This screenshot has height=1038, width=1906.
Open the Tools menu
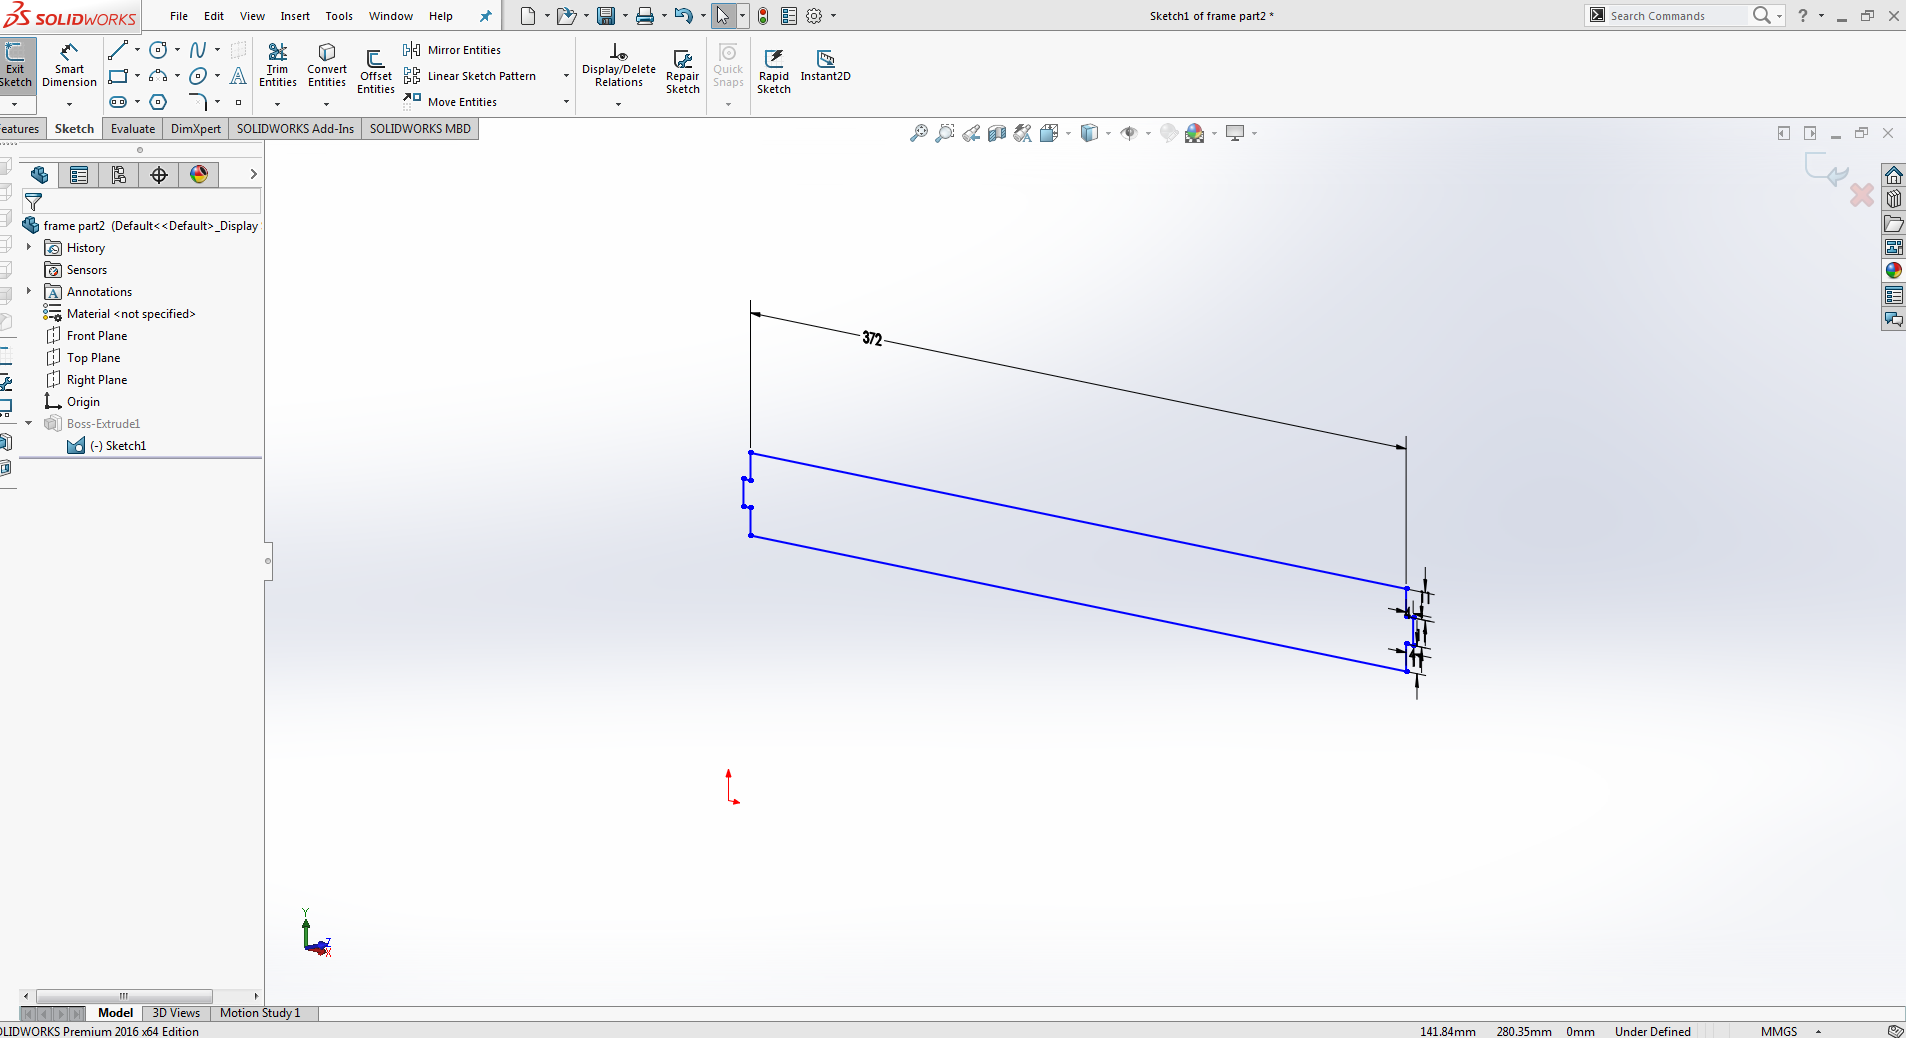click(x=339, y=16)
